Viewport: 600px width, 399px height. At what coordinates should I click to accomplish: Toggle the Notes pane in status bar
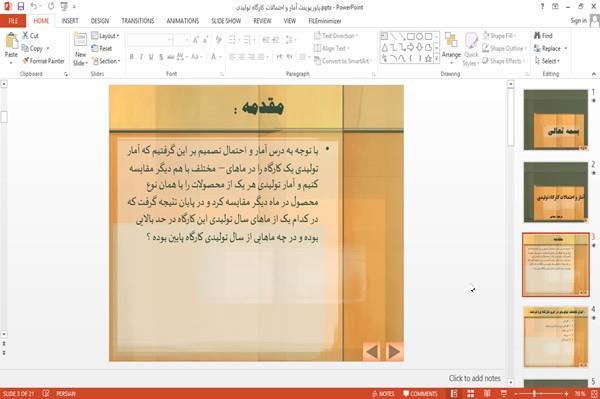pyautogui.click(x=383, y=394)
